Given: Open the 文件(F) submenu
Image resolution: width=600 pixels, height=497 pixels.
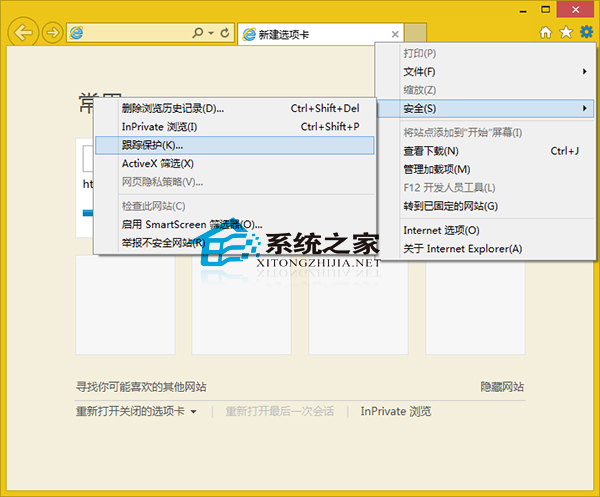Looking at the screenshot, I should click(485, 72).
